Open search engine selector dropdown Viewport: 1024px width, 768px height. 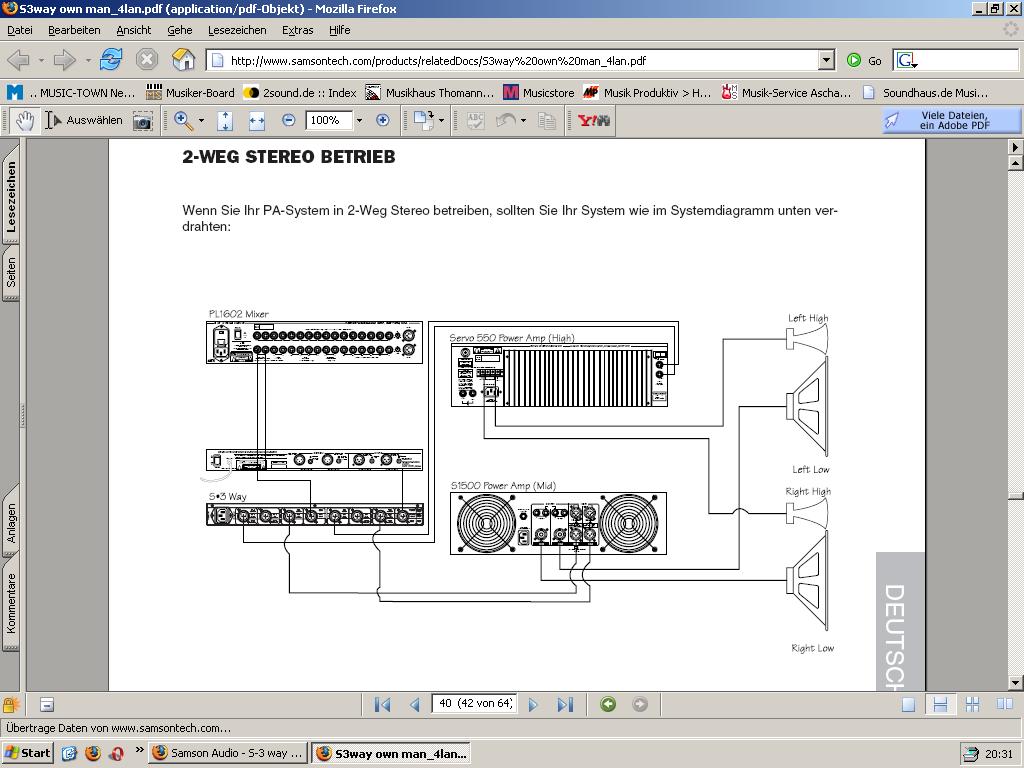click(x=907, y=61)
